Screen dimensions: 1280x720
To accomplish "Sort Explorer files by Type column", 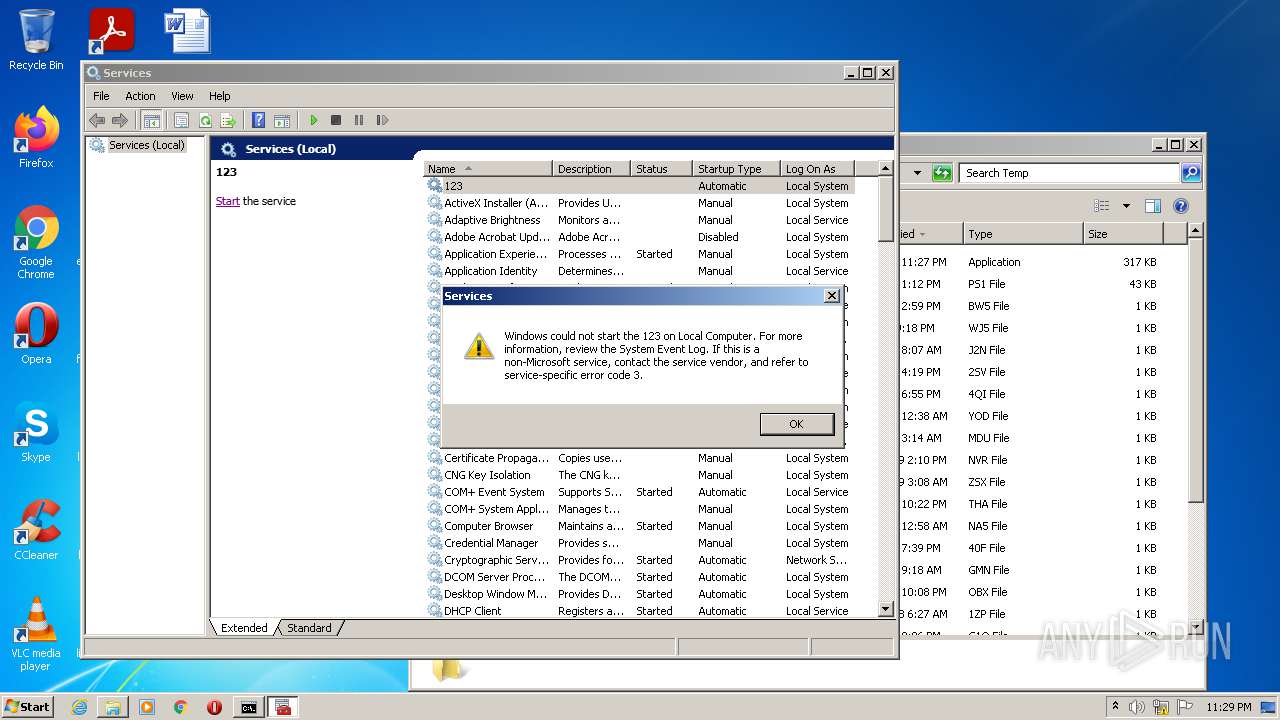I will point(1022,234).
